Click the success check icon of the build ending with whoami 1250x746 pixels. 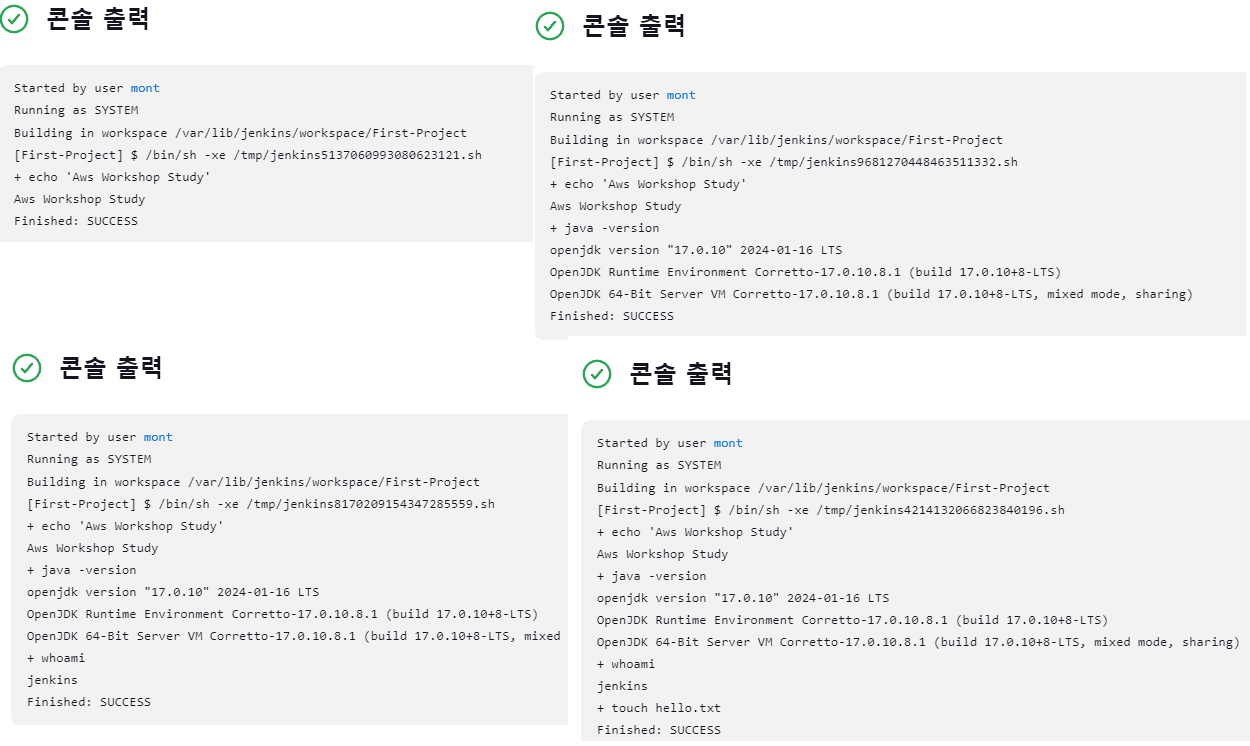tap(27, 368)
